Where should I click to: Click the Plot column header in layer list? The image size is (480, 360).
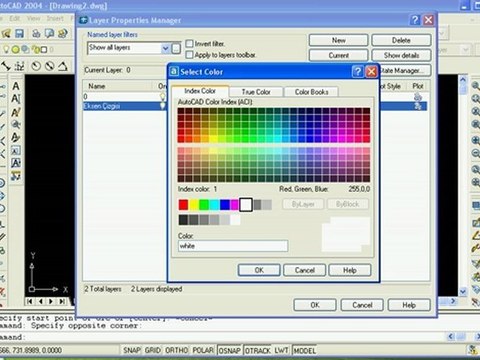click(x=418, y=86)
